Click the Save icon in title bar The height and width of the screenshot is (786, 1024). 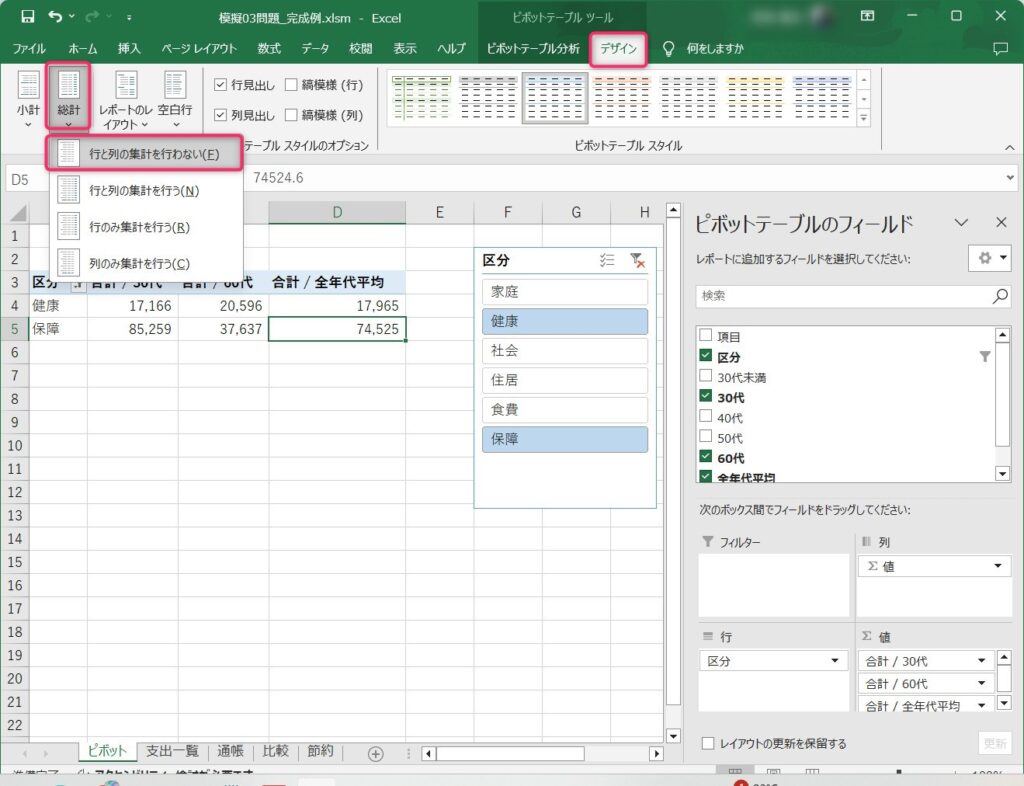(27, 17)
